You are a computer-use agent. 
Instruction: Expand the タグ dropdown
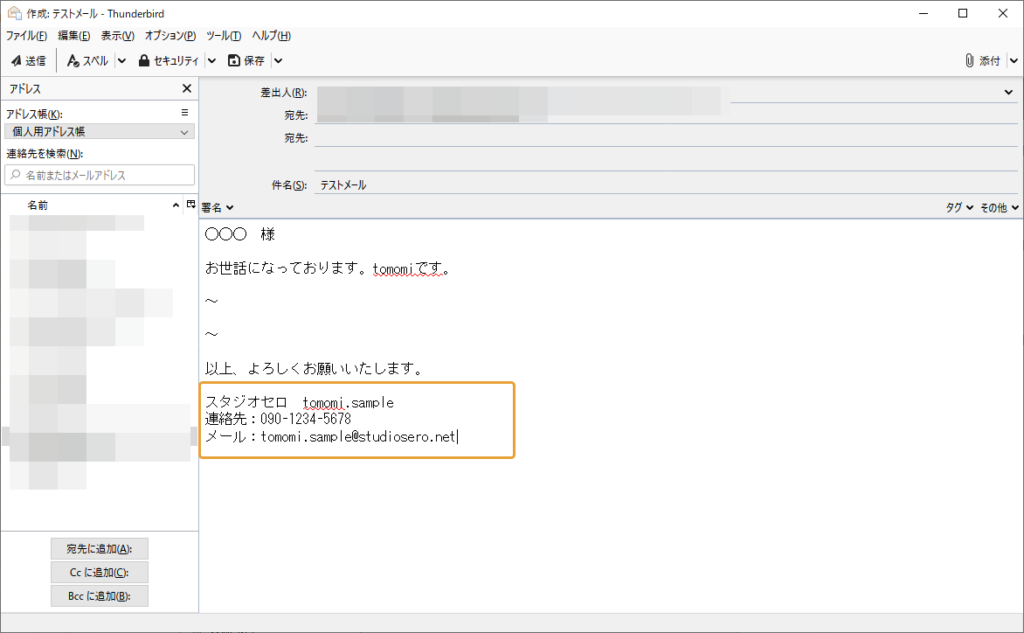[x=962, y=207]
